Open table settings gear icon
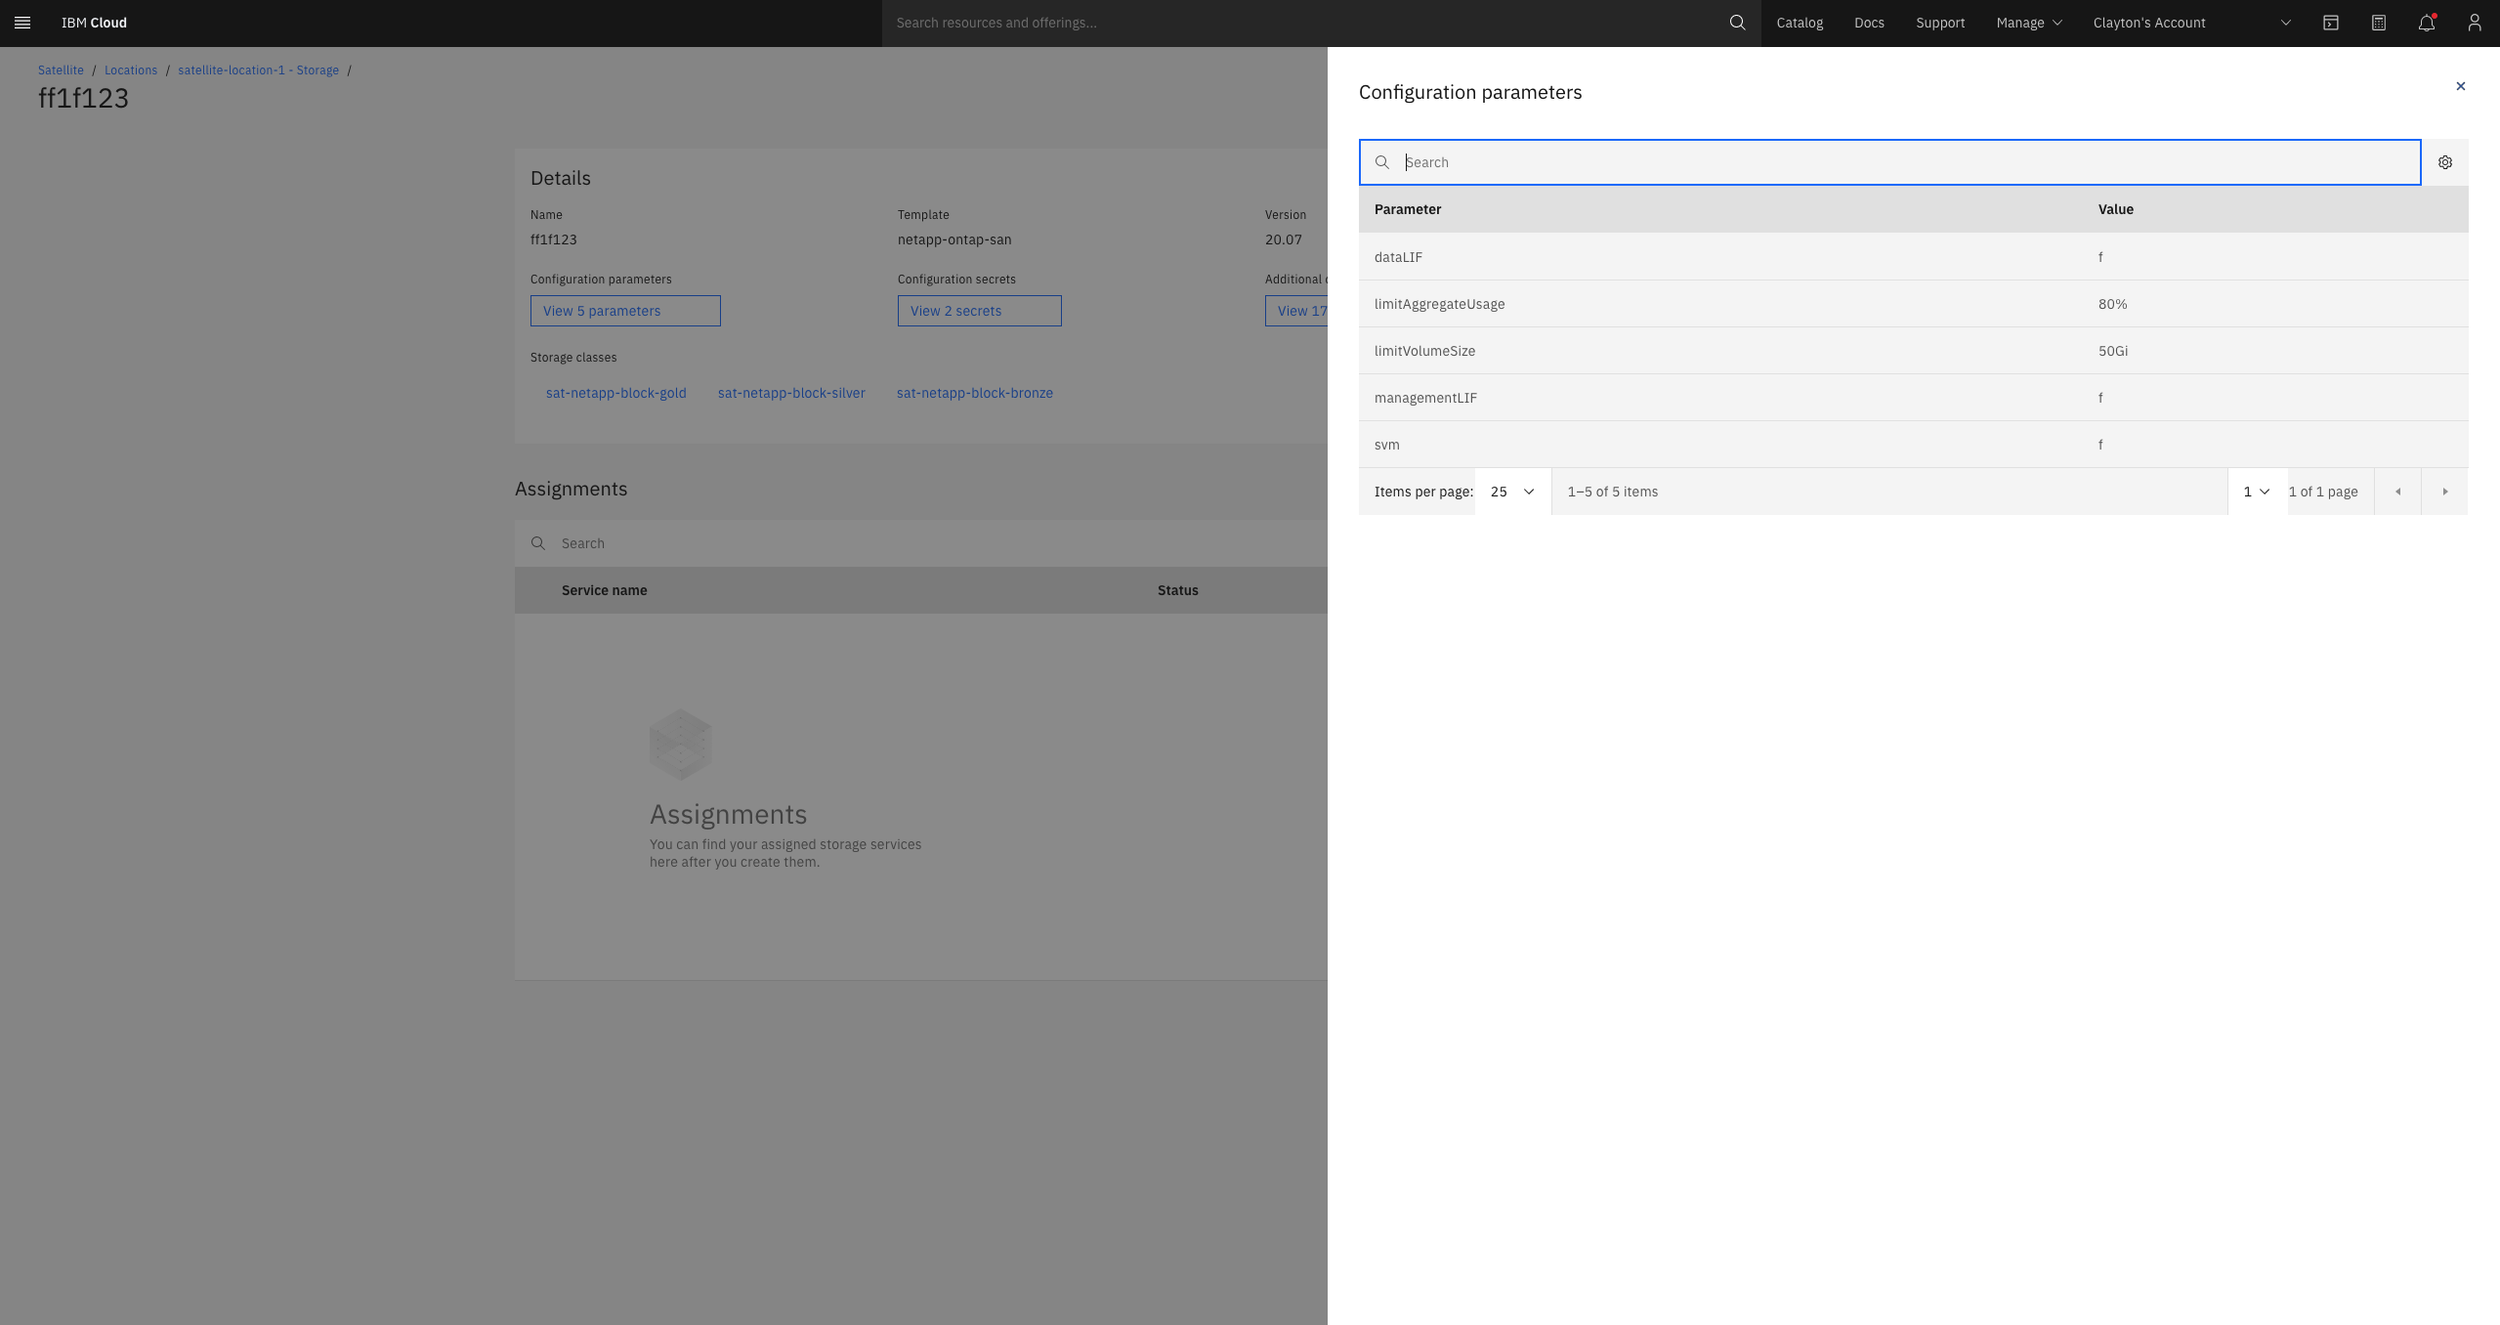2500x1325 pixels. point(2444,162)
